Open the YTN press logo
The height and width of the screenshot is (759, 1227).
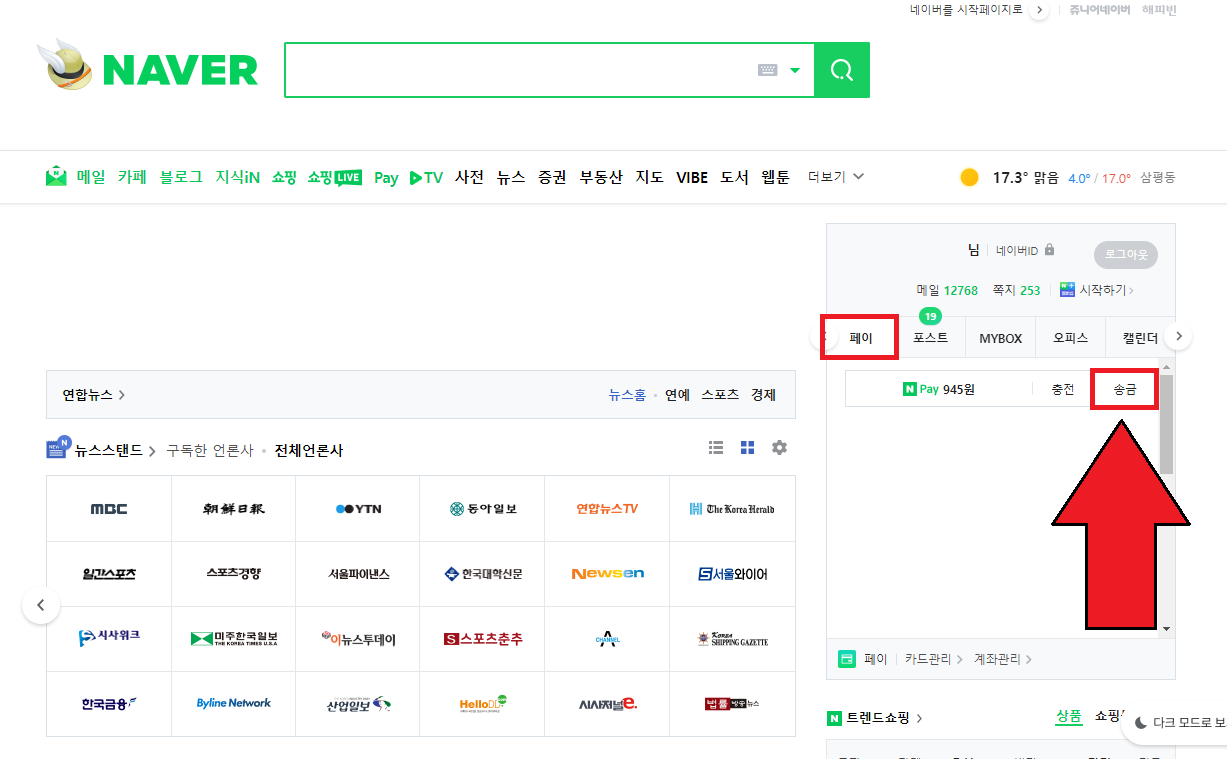(358, 509)
